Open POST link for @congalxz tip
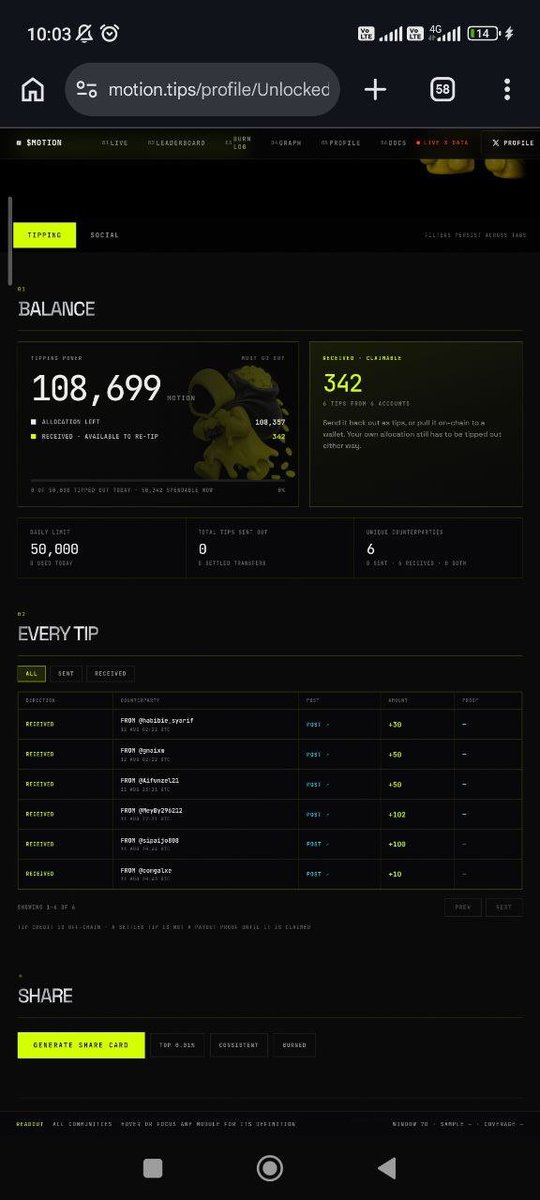Screen dimensions: 540x1200 (x=316, y=873)
